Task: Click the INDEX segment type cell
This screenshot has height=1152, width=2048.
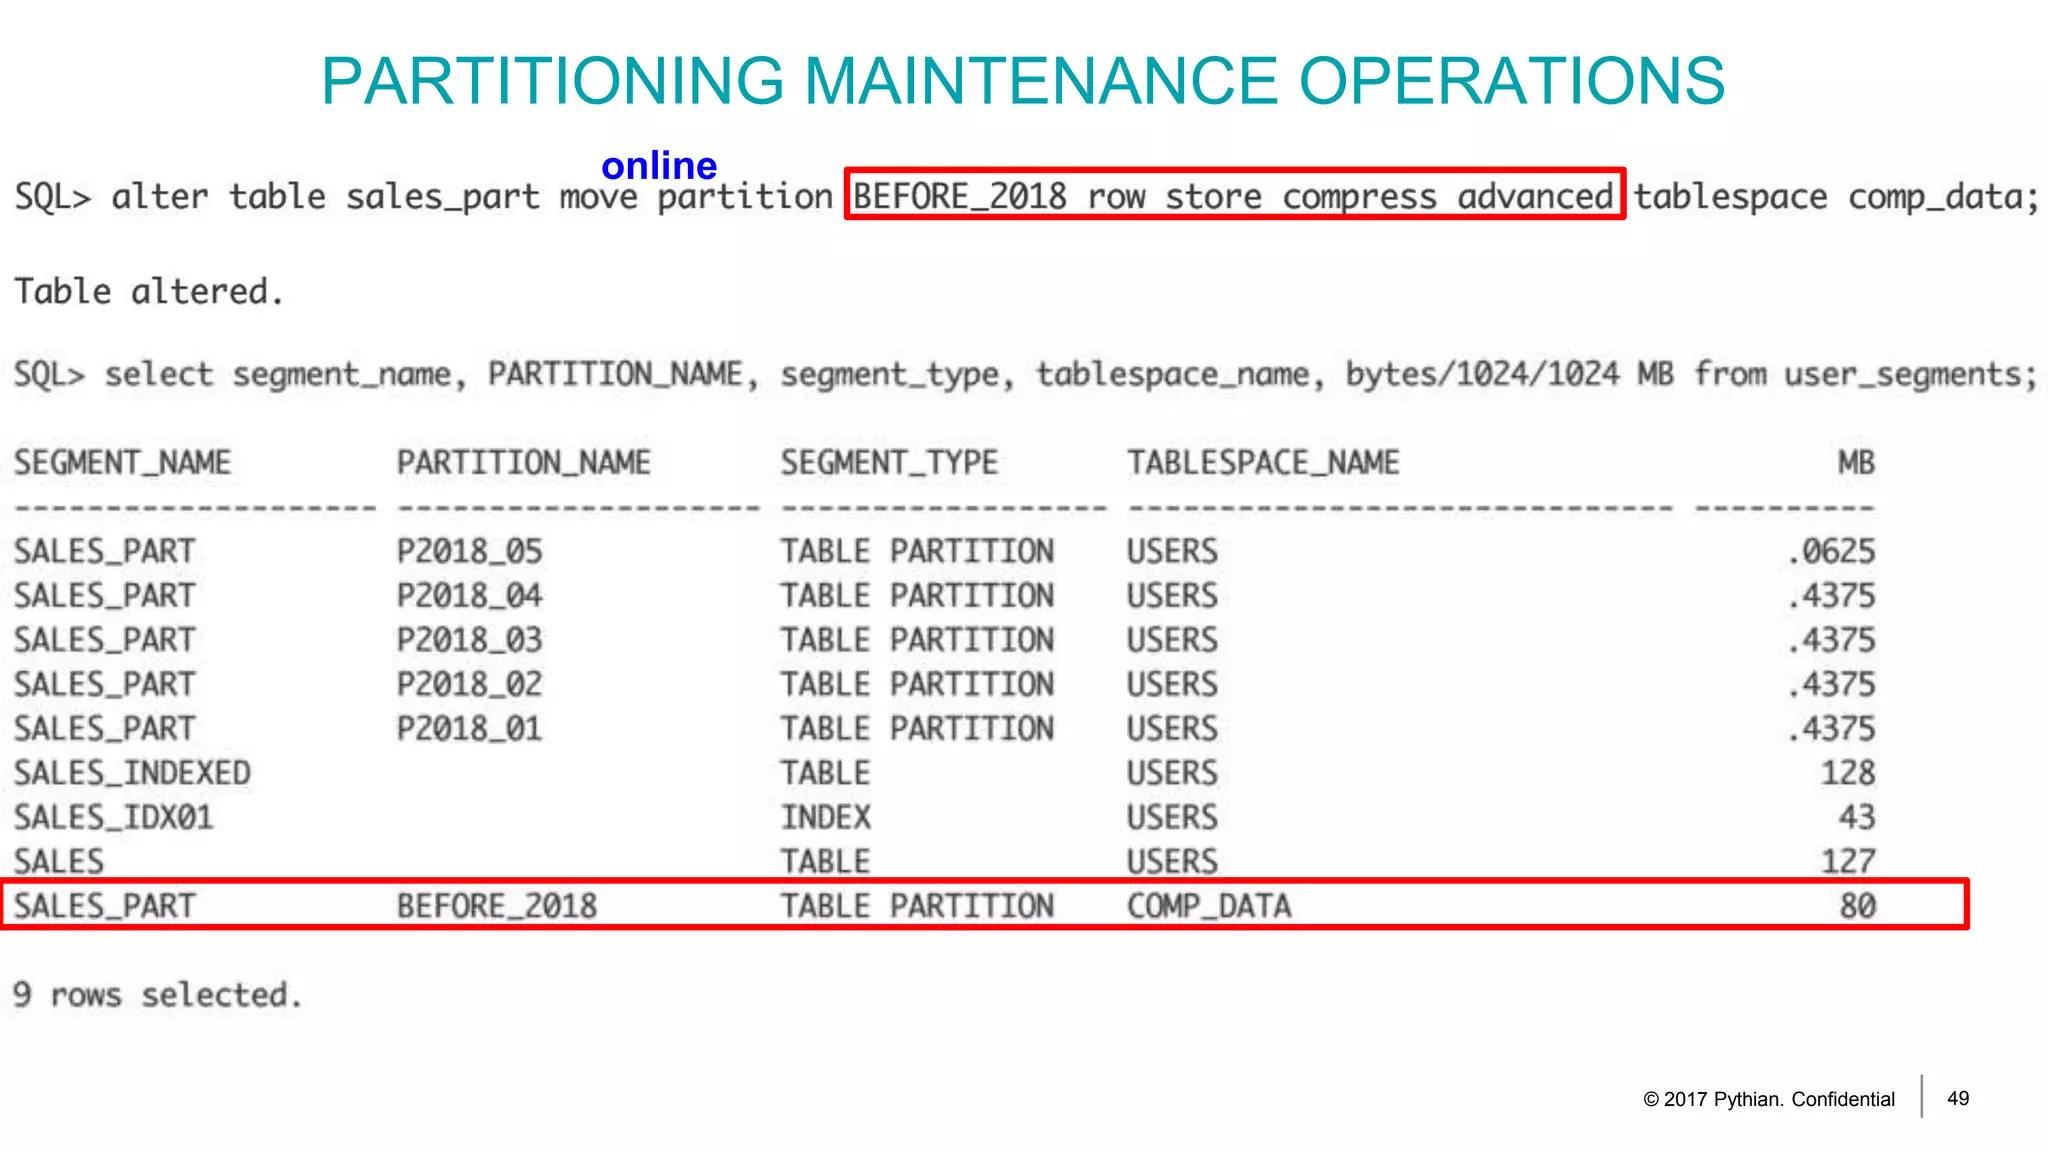Action: click(825, 817)
